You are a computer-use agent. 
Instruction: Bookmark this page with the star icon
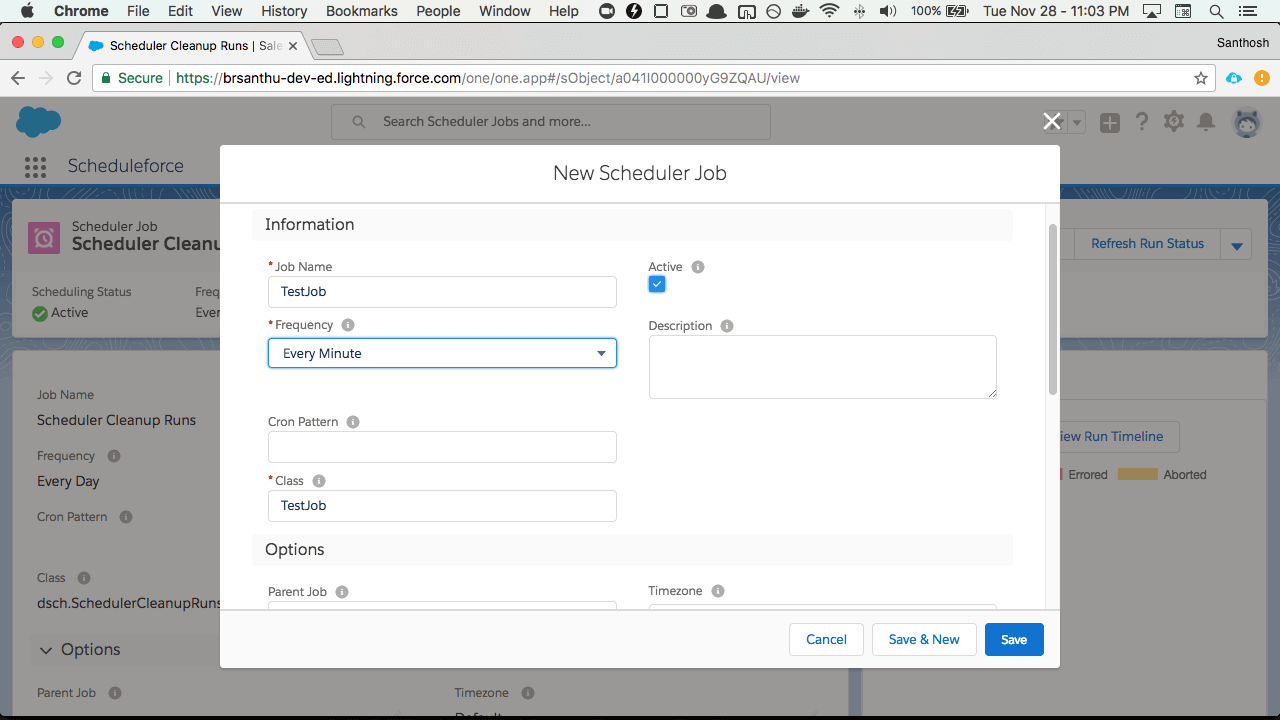point(1201,78)
